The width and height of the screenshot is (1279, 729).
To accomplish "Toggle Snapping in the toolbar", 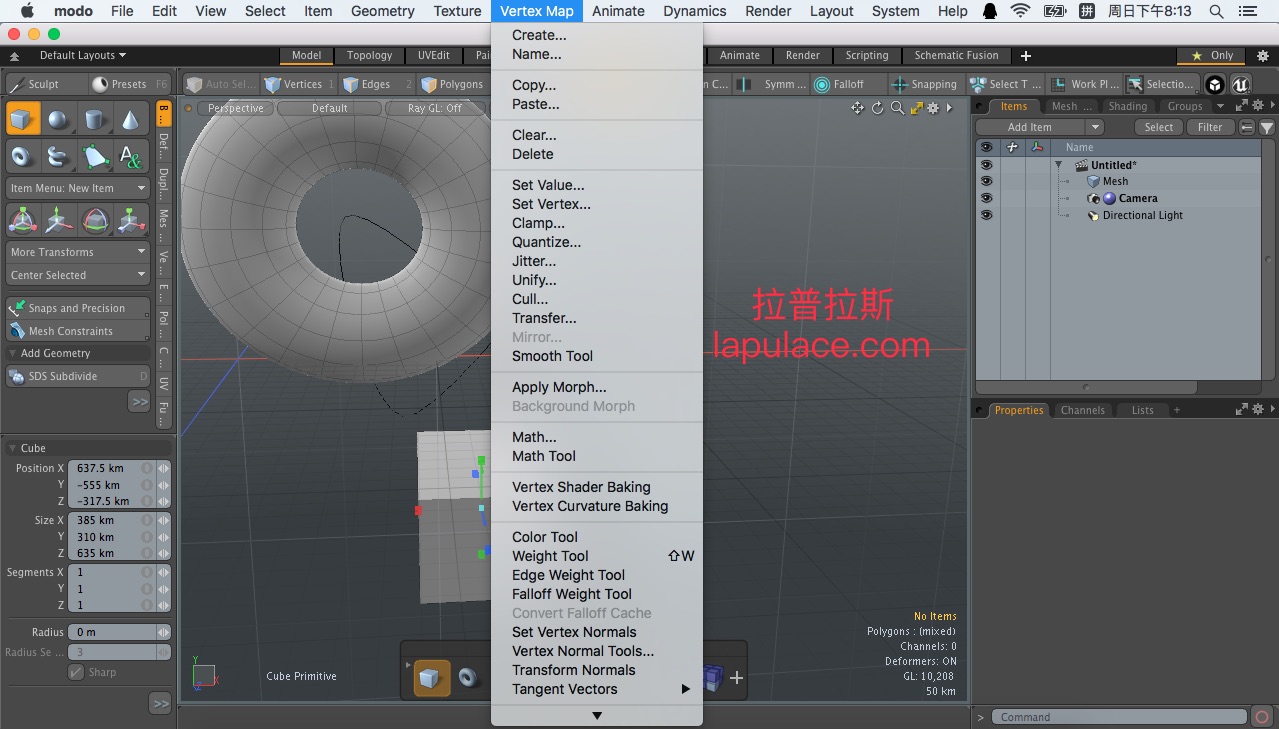I will tap(925, 84).
